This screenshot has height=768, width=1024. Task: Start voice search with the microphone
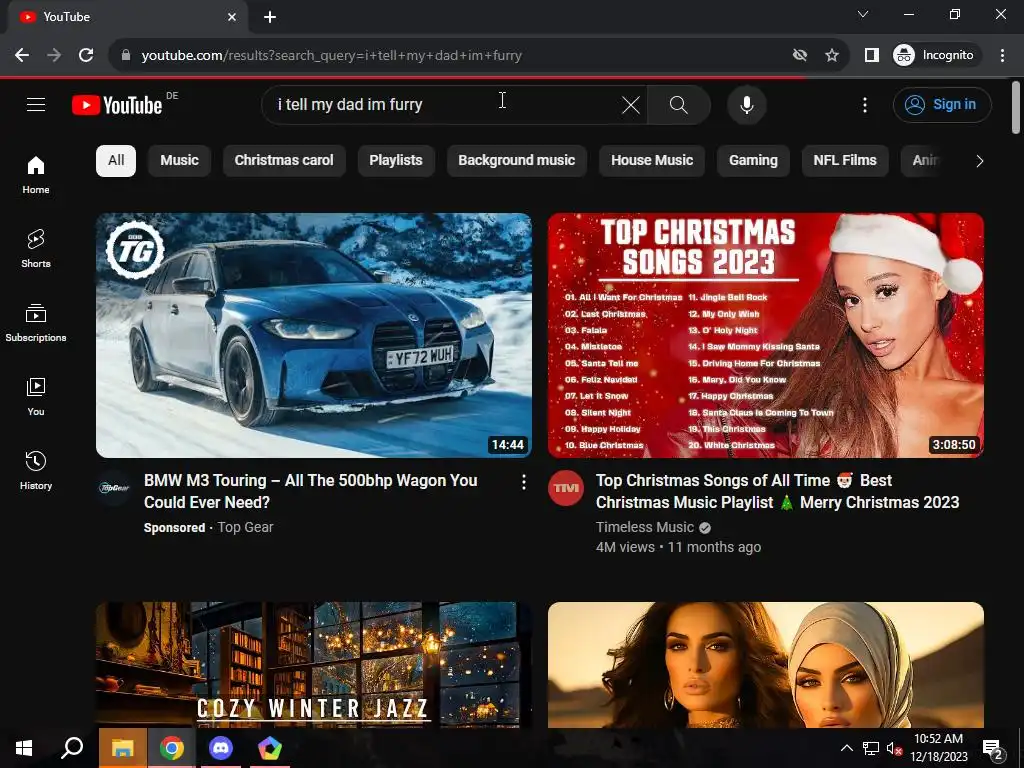tap(746, 105)
